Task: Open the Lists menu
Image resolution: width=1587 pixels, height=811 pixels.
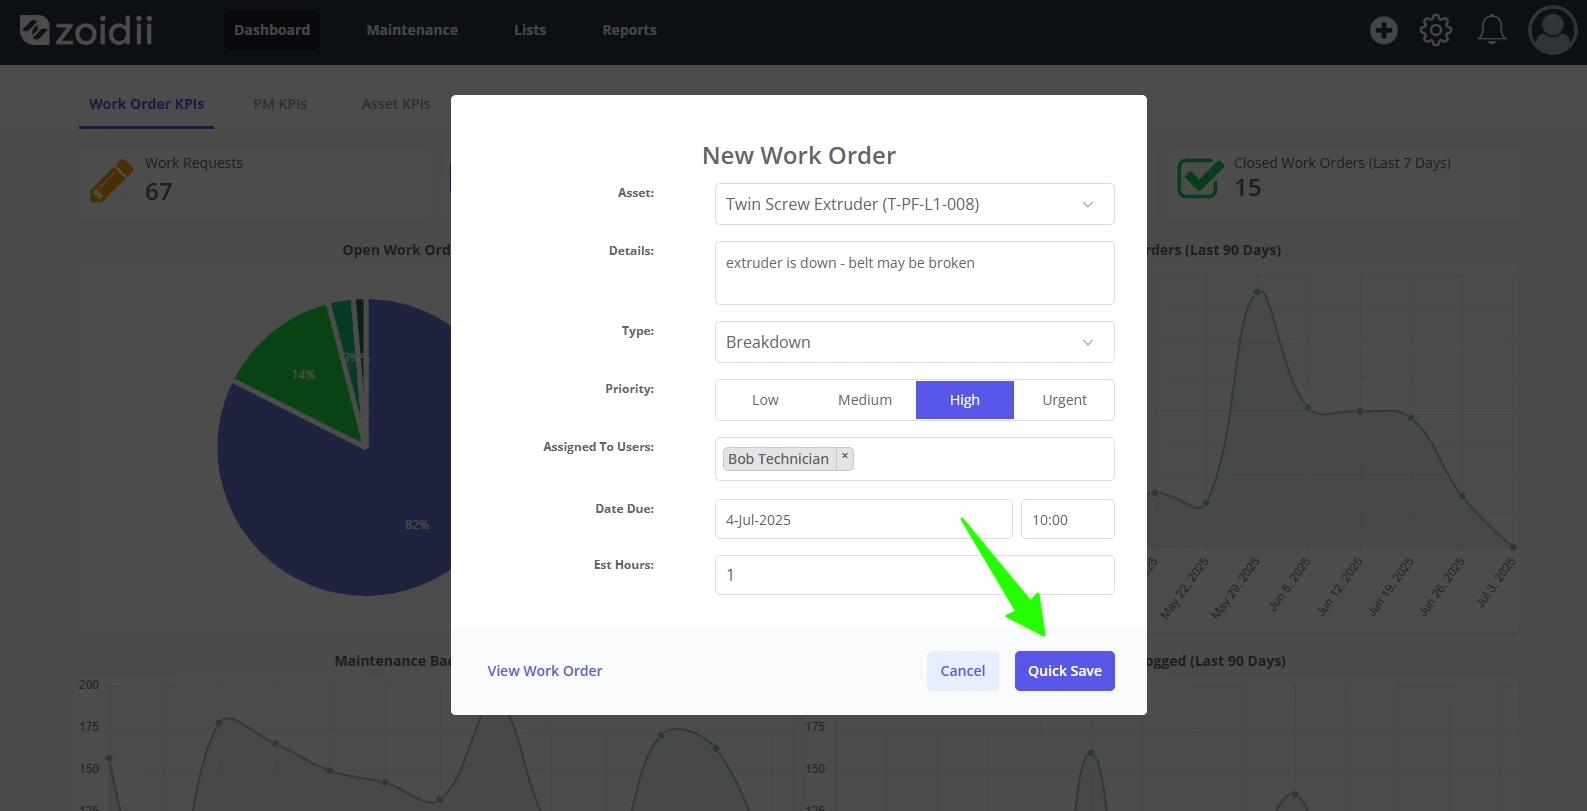Action: click(x=530, y=30)
